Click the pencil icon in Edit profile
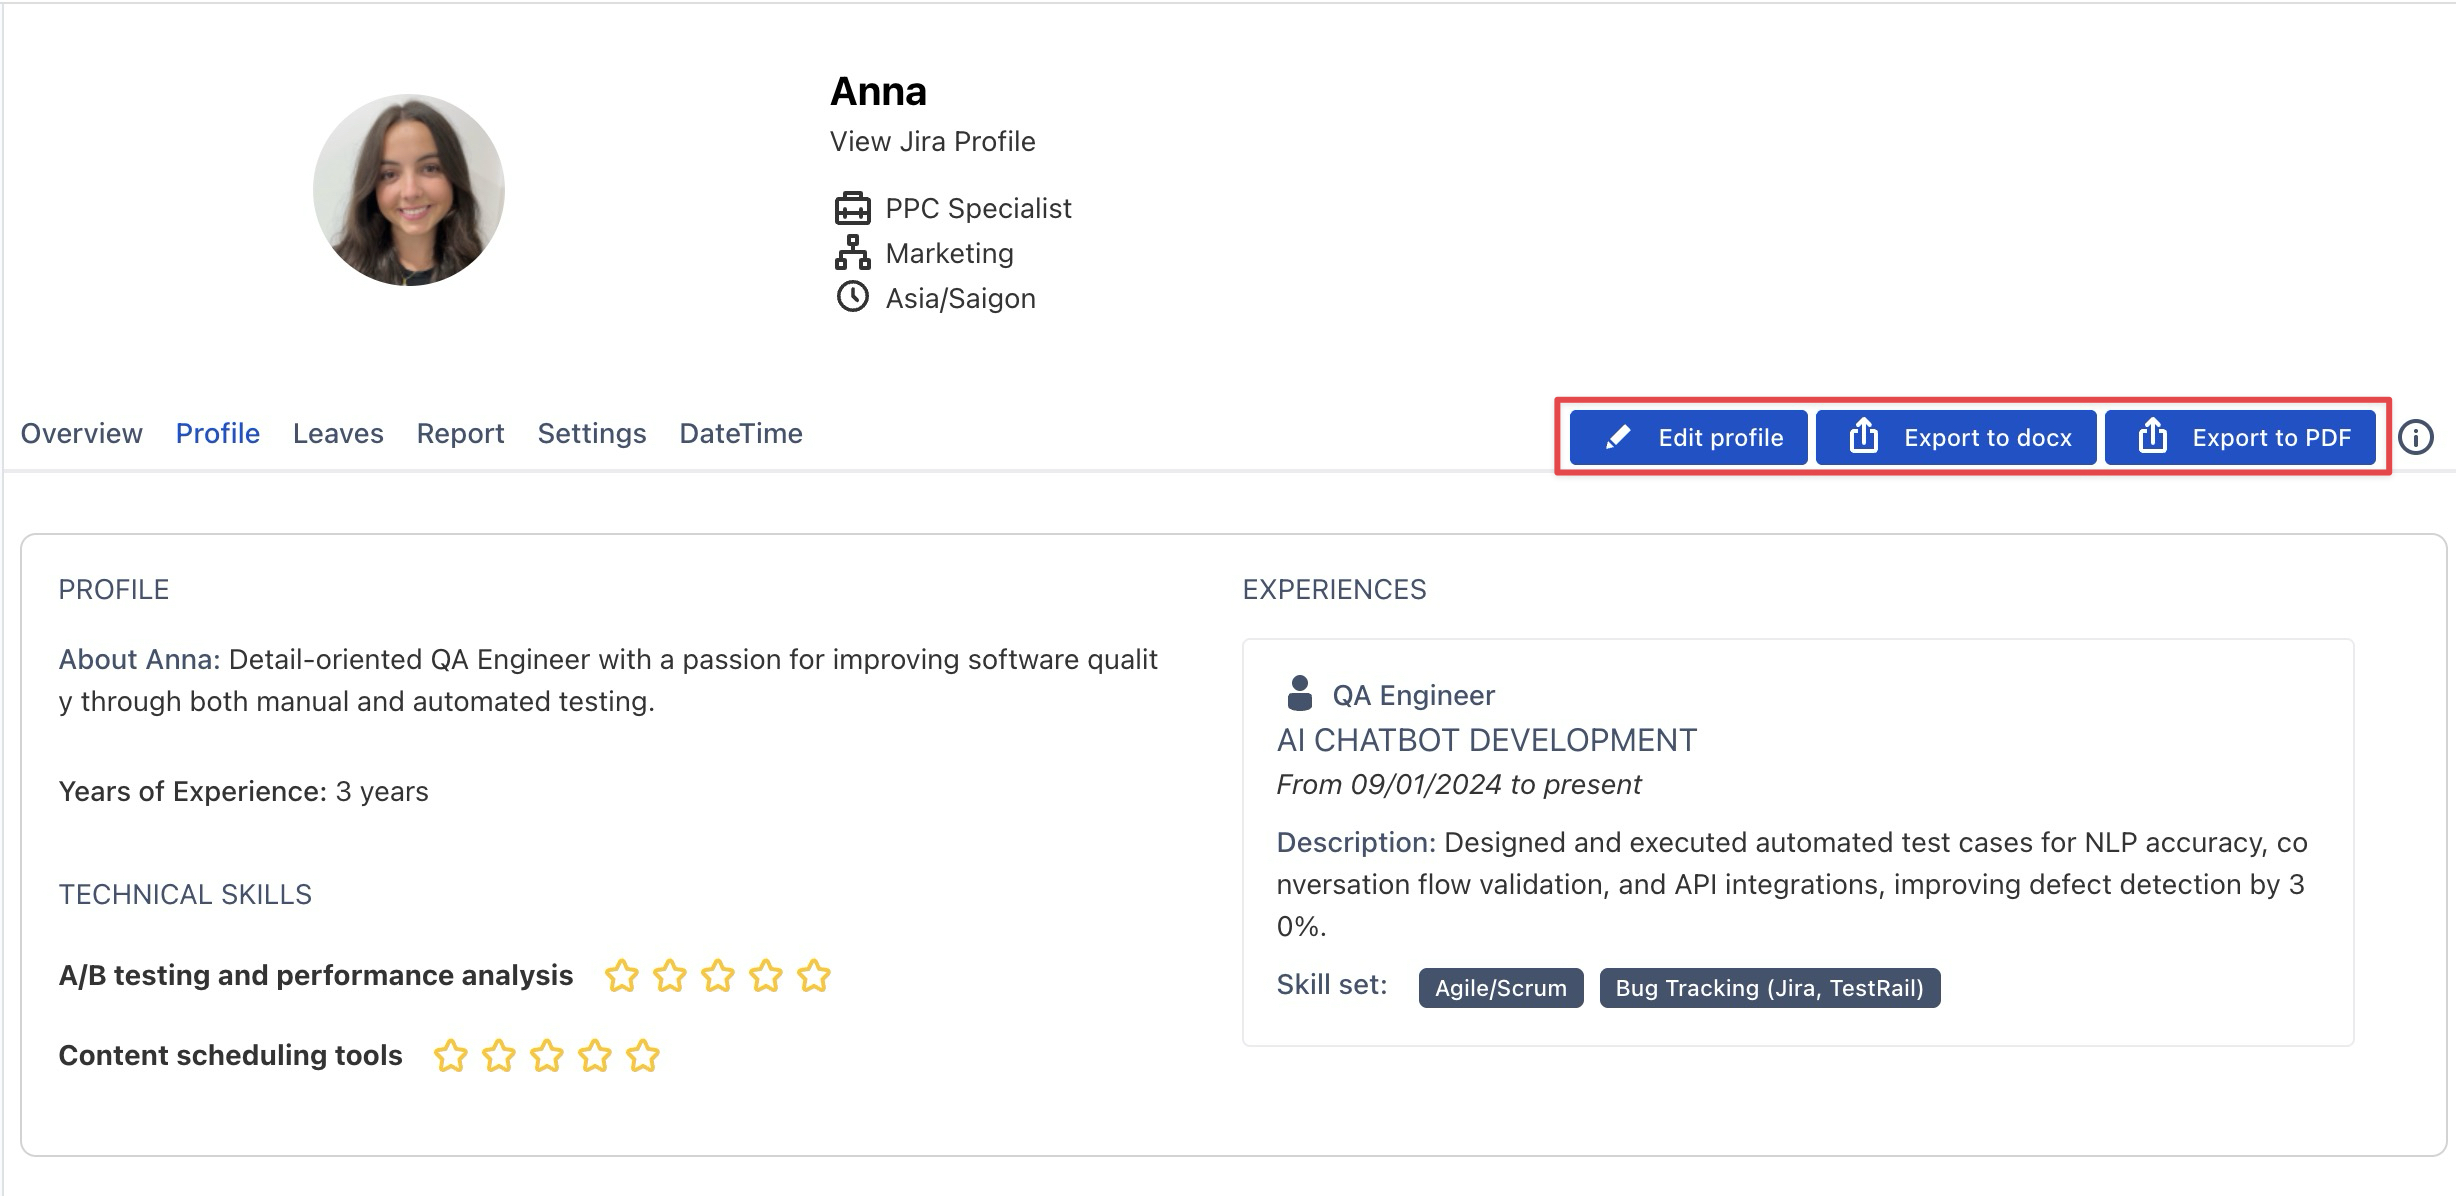Image resolution: width=2456 pixels, height=1196 pixels. coord(1617,437)
